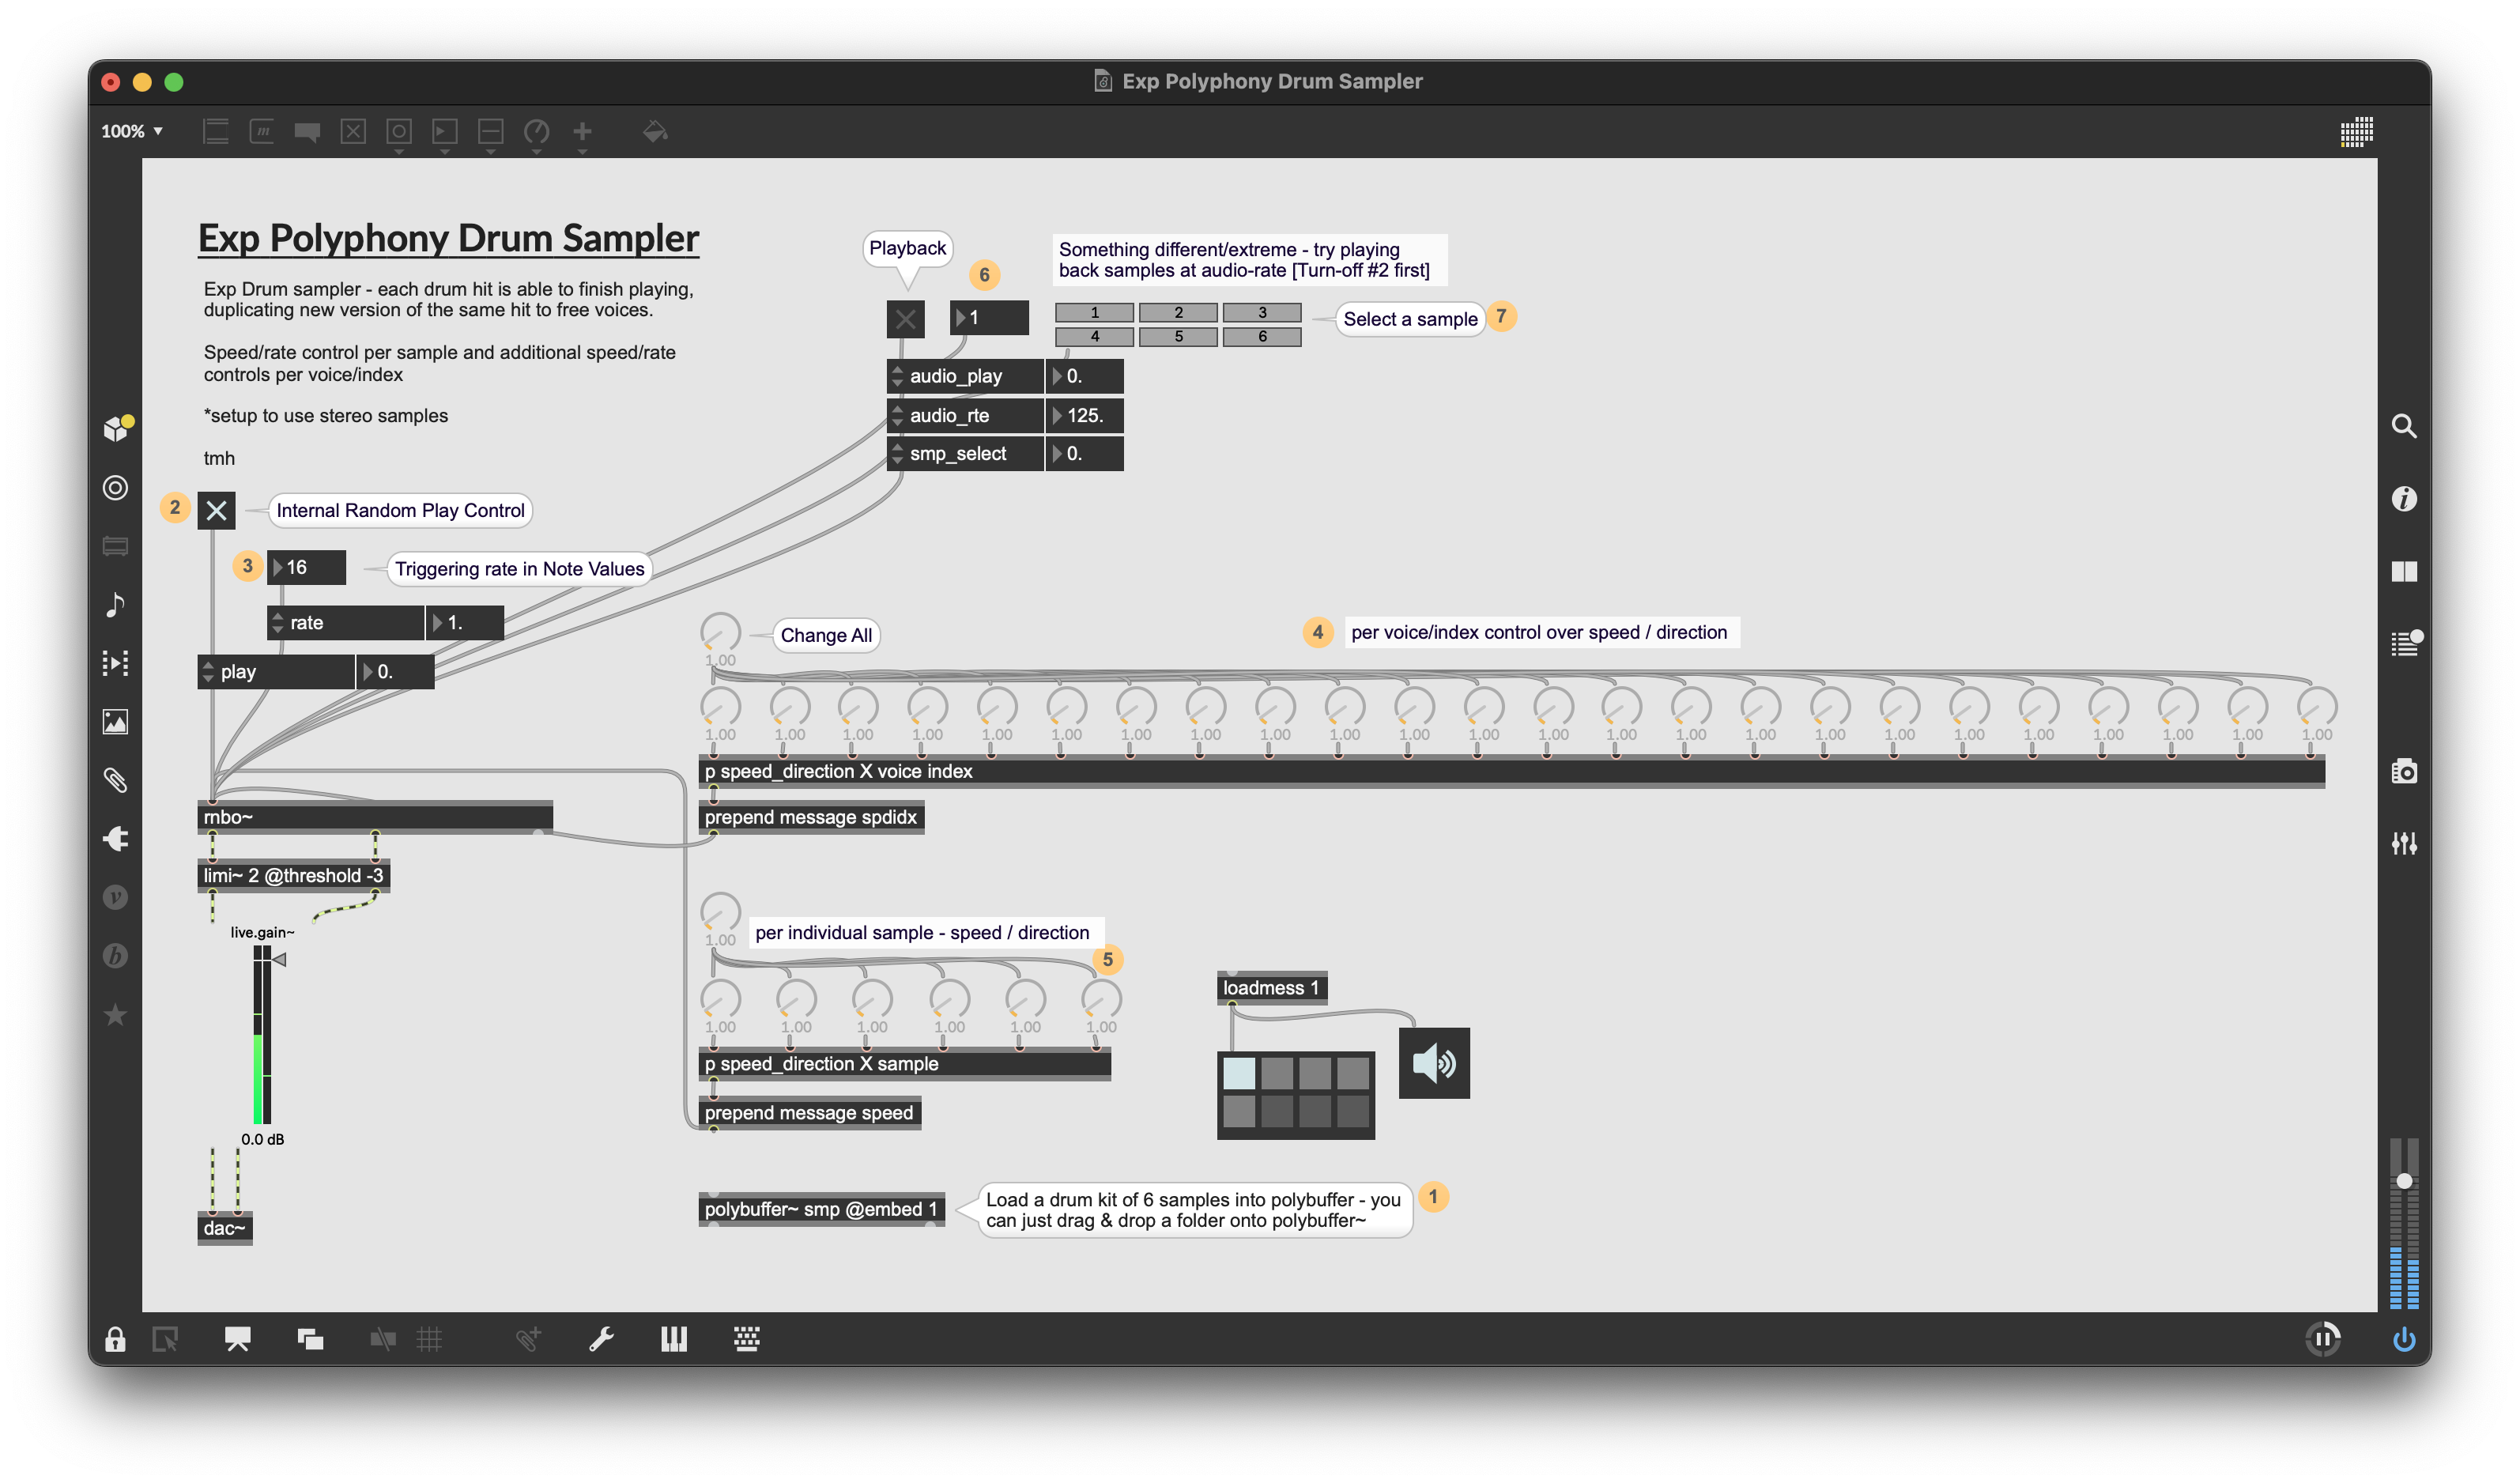This screenshot has width=2520, height=1483.
Task: Select sample button 4
Action: (1094, 336)
